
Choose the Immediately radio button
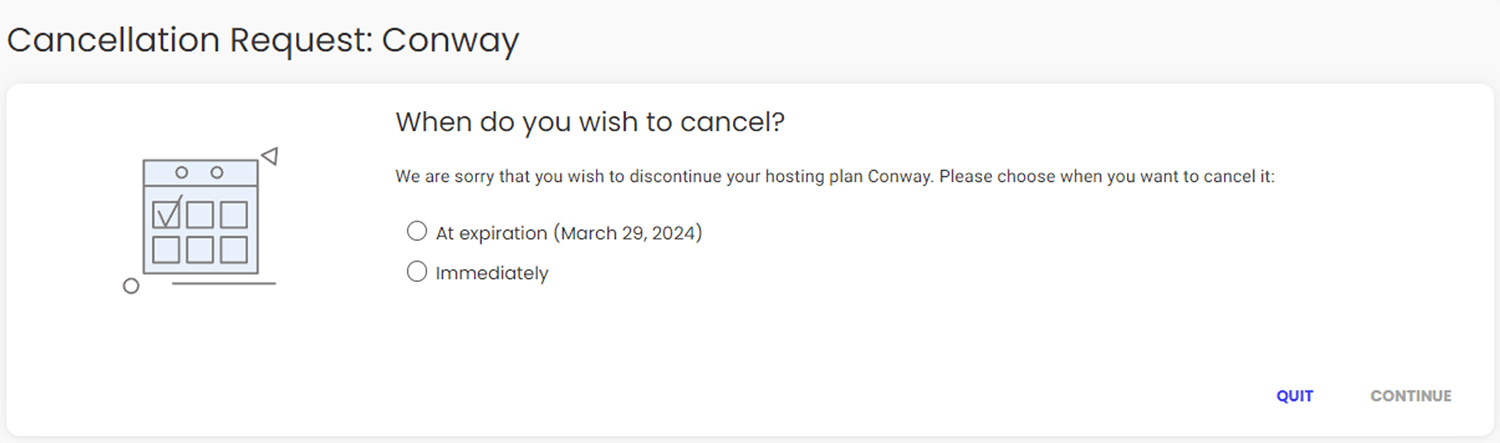[x=417, y=272]
